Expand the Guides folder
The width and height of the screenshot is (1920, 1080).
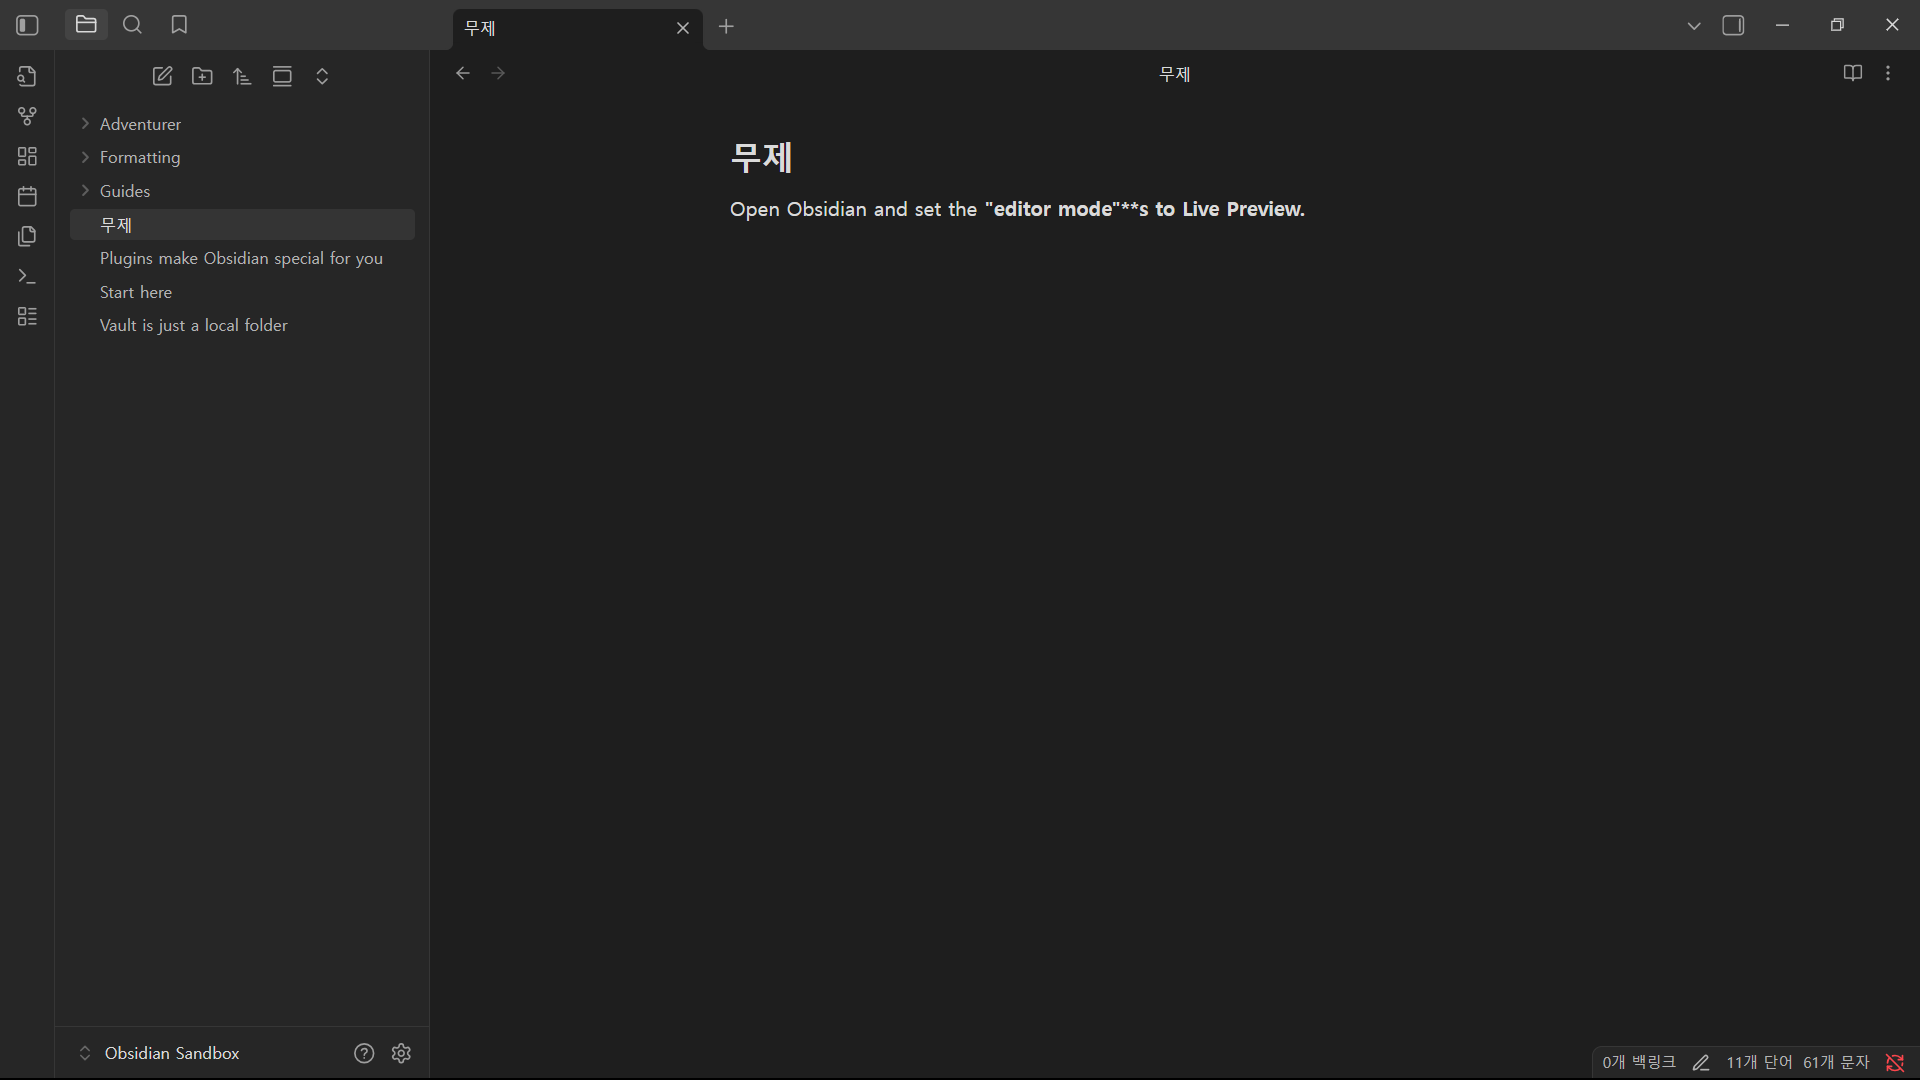coord(125,191)
